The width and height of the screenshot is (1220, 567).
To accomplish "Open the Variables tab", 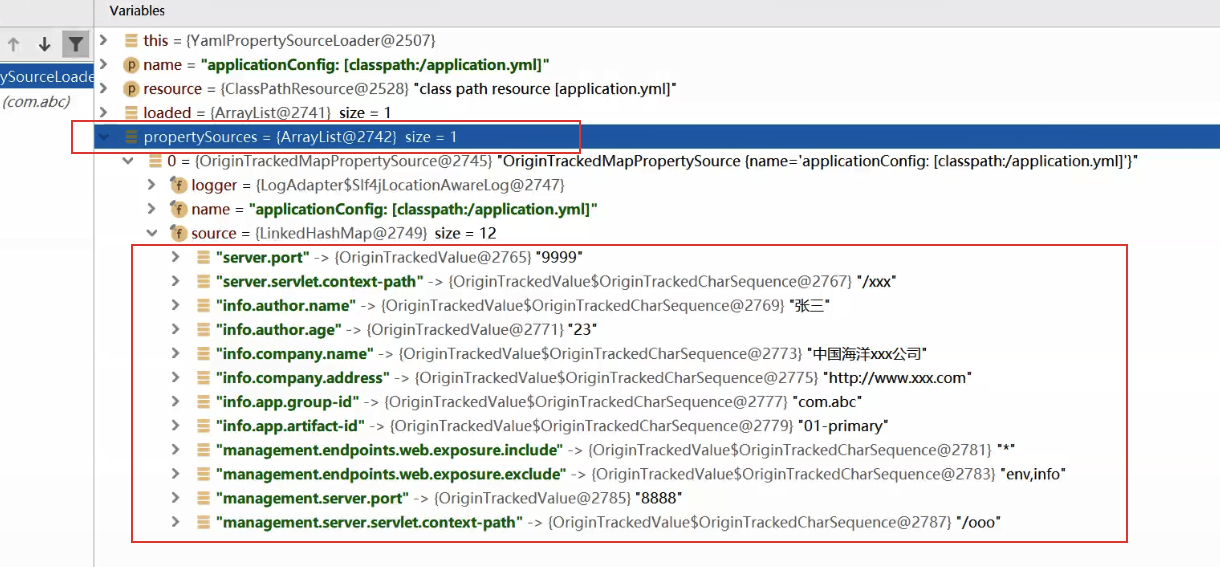I will coord(137,11).
